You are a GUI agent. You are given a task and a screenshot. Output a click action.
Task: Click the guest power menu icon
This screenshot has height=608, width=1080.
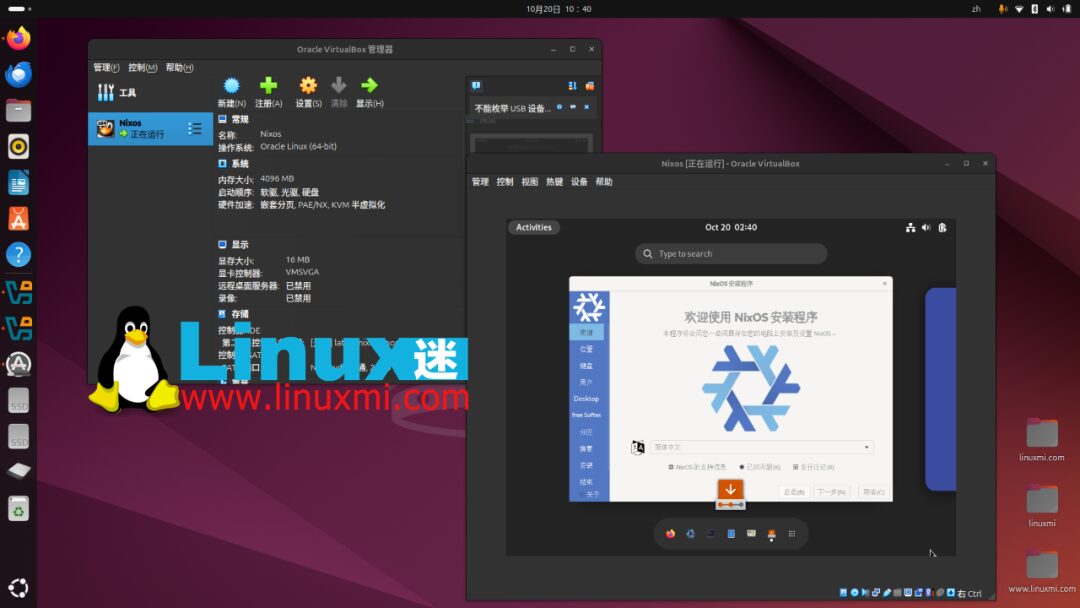pos(942,227)
